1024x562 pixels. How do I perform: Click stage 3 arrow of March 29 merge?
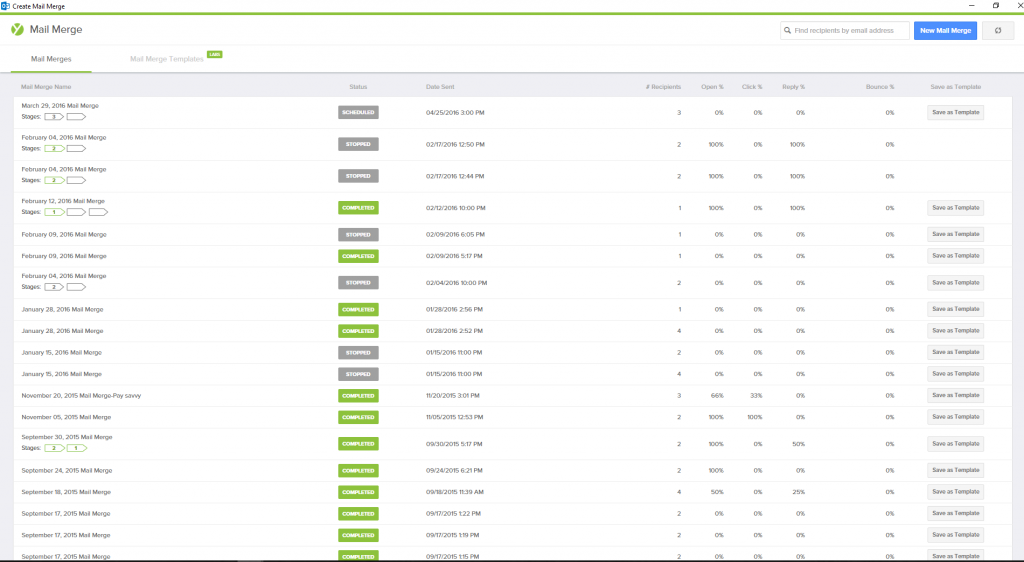55,116
